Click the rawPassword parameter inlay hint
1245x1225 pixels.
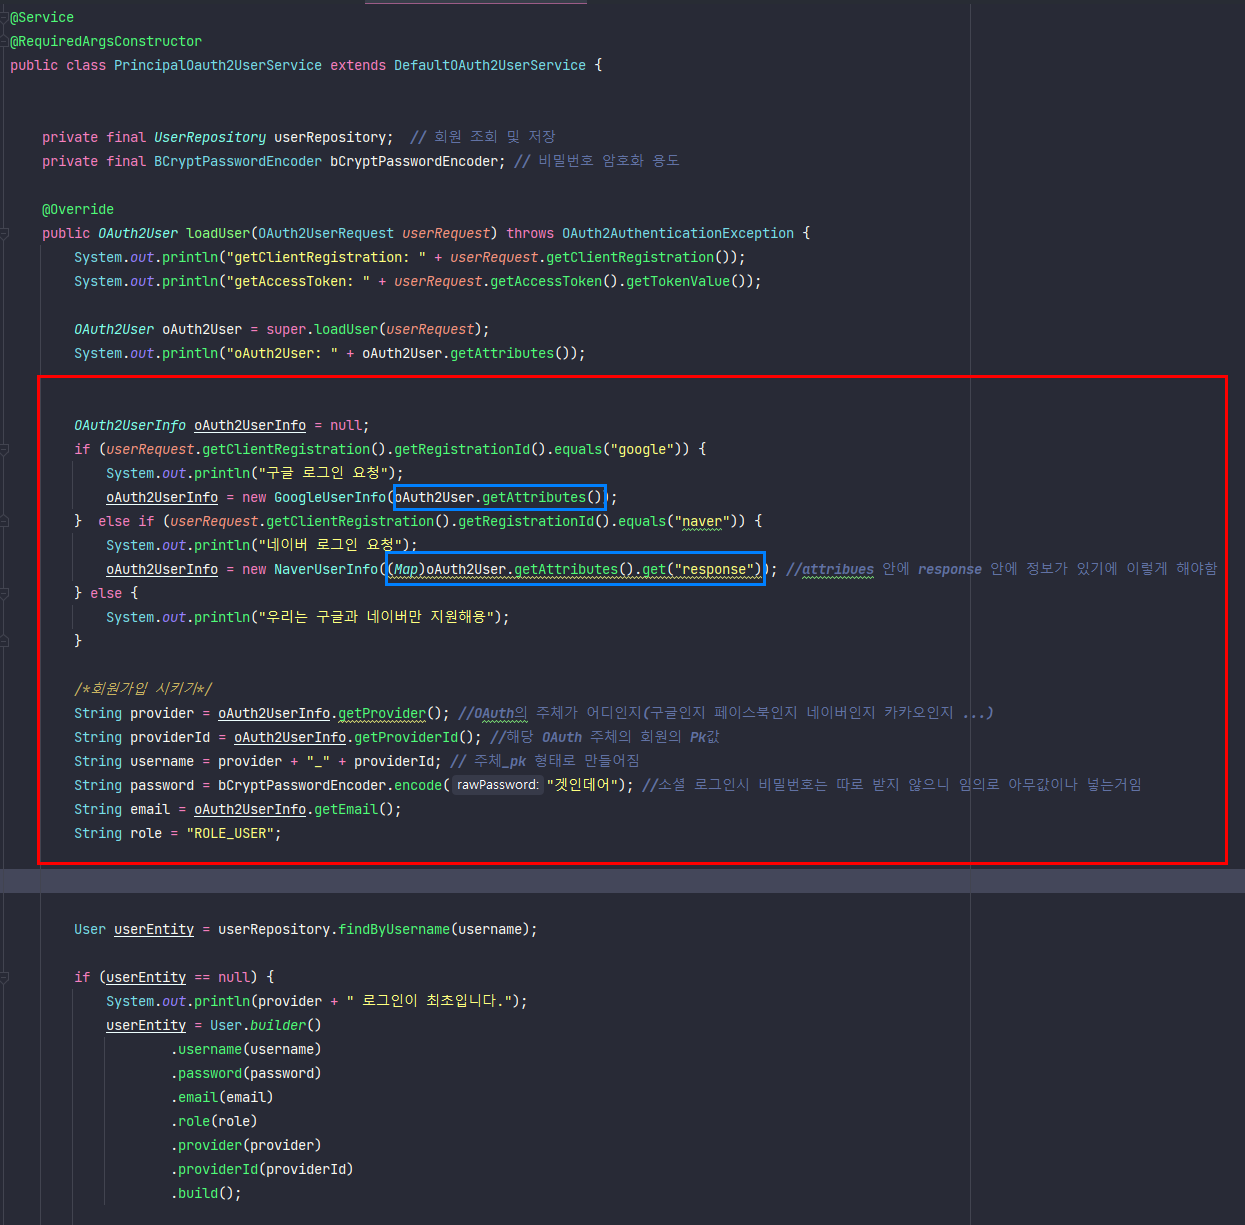point(498,785)
